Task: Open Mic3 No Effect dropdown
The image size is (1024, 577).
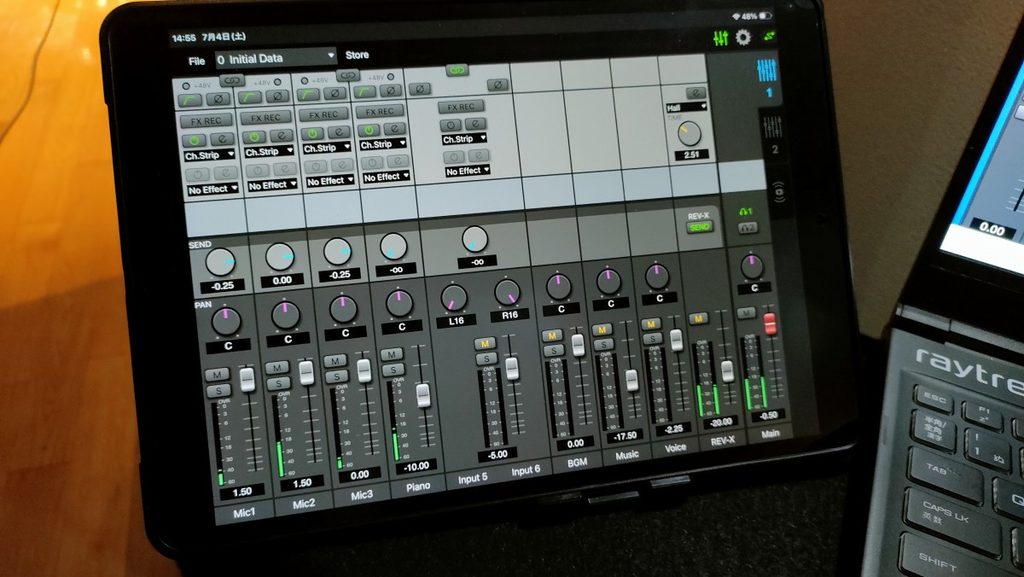Action: [x=330, y=181]
